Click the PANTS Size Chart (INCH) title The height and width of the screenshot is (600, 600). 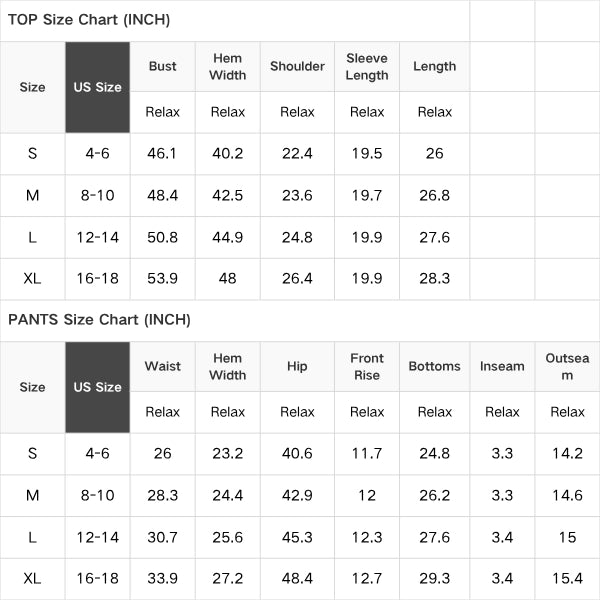click(99, 320)
